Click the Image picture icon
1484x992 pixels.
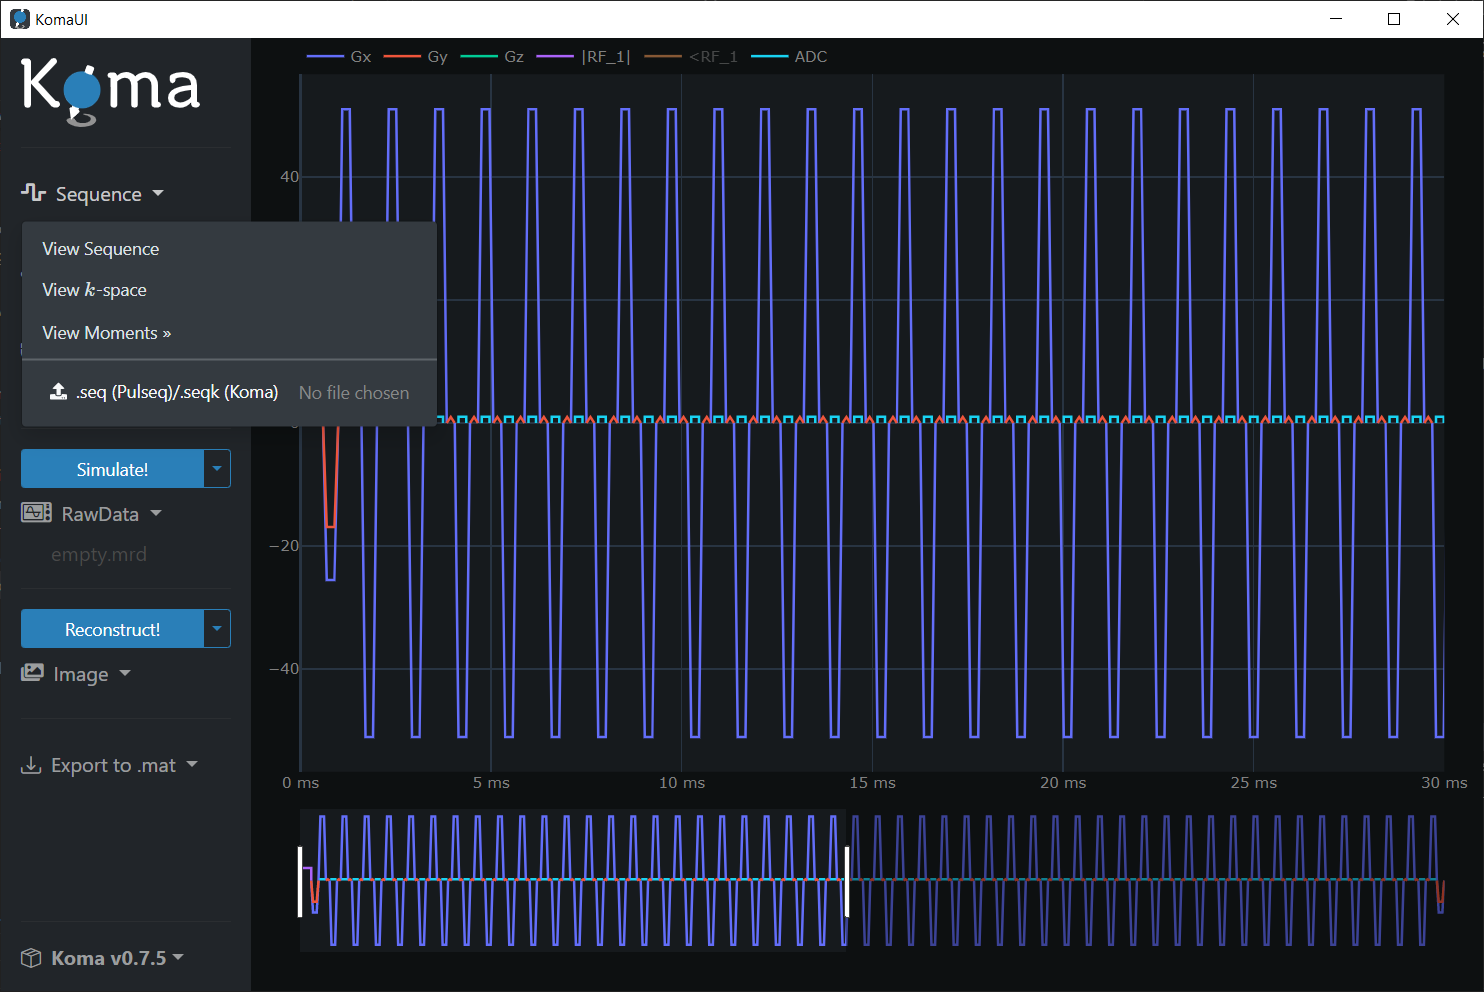click(33, 673)
